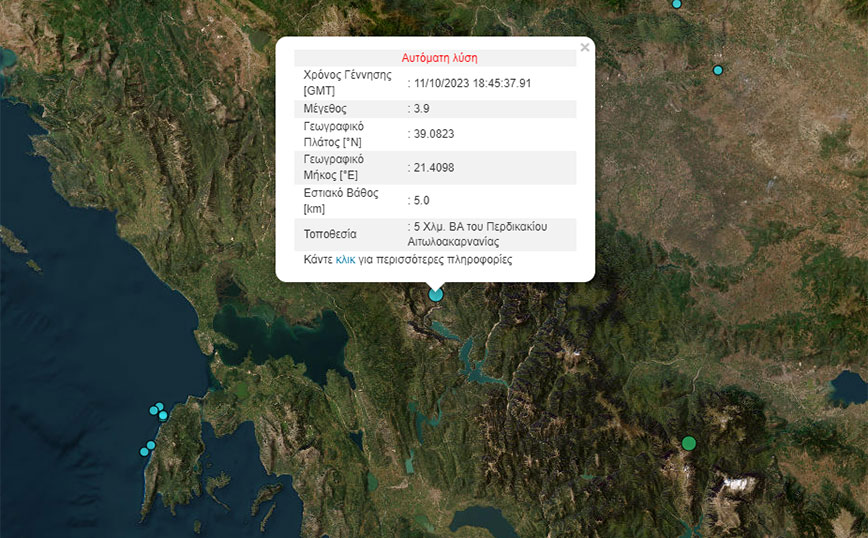Pick the southeastern marker in the offshore trio

[x=163, y=415]
